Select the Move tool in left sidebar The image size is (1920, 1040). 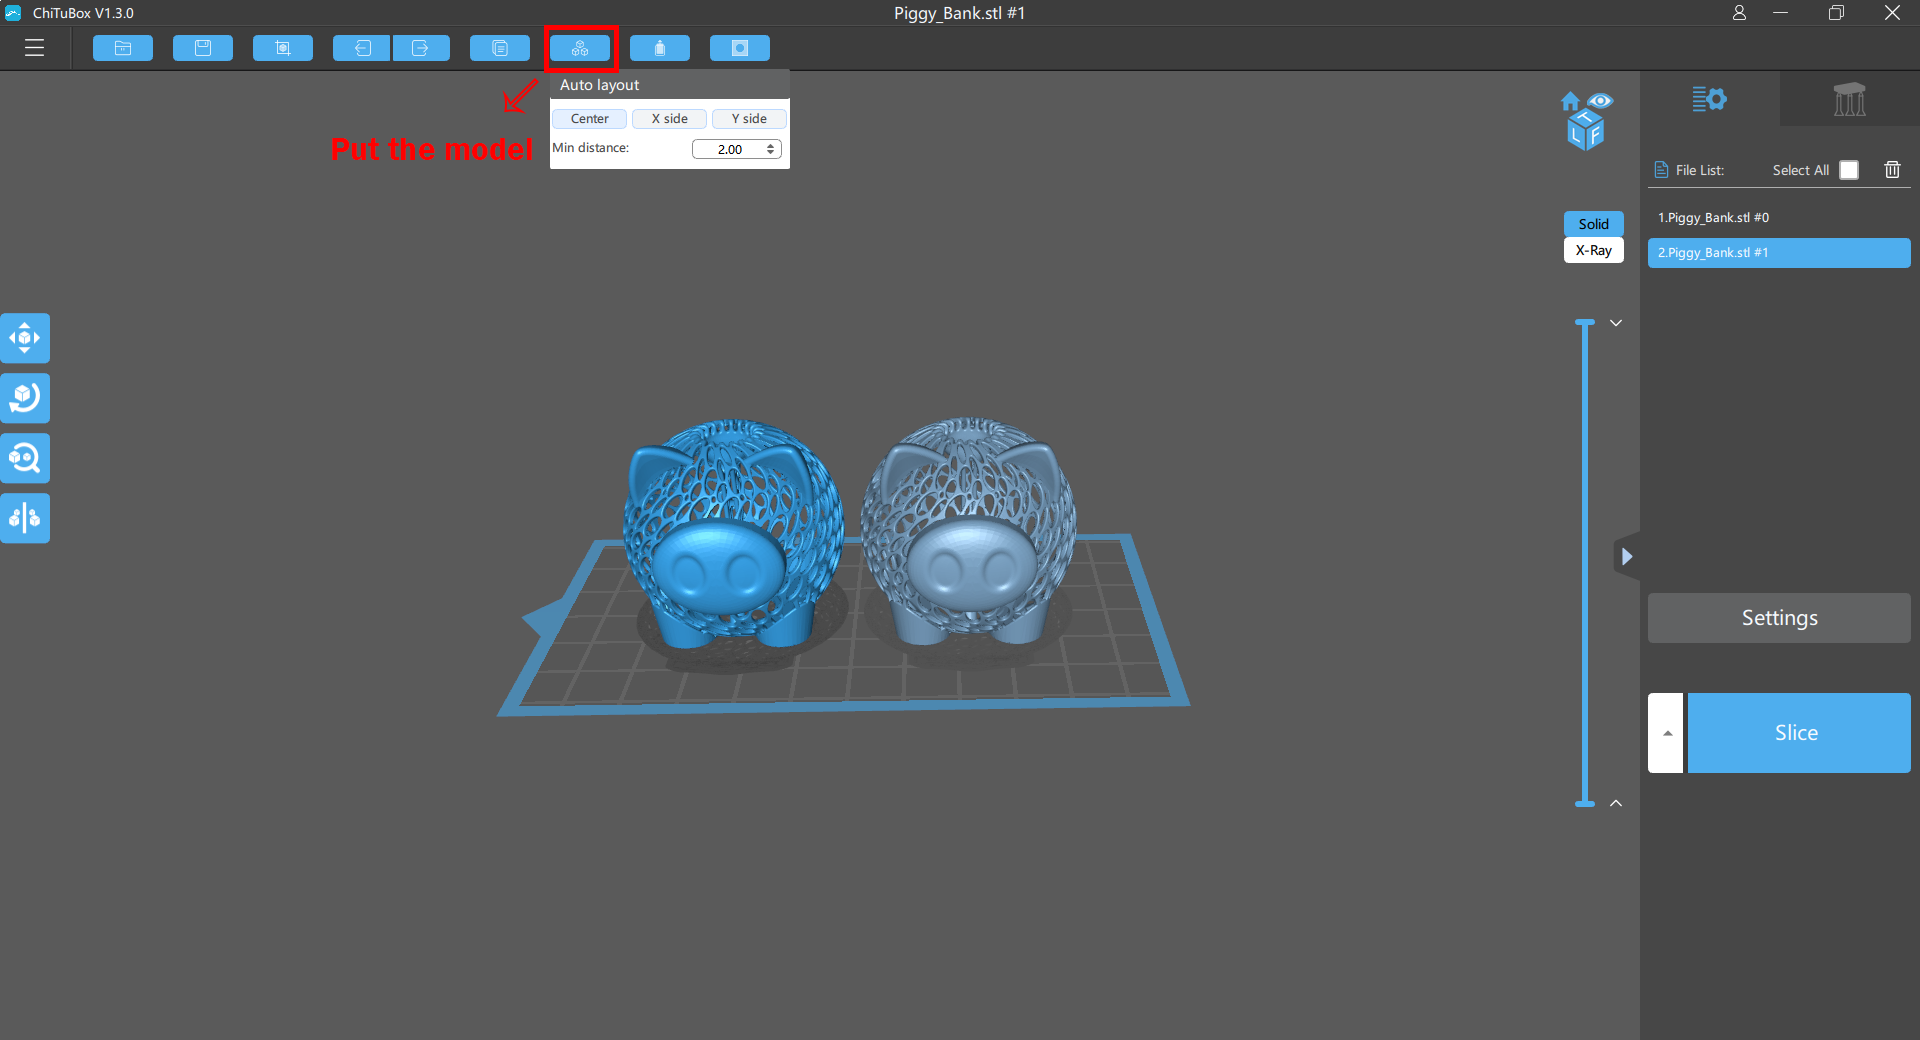click(25, 338)
